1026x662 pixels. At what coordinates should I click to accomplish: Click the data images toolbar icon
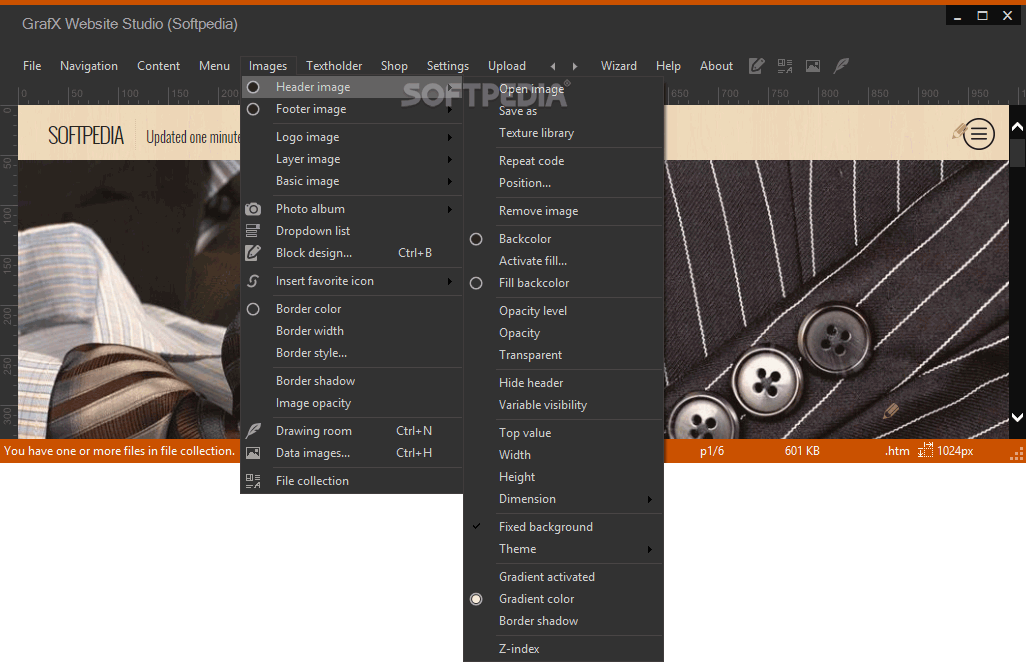[813, 65]
